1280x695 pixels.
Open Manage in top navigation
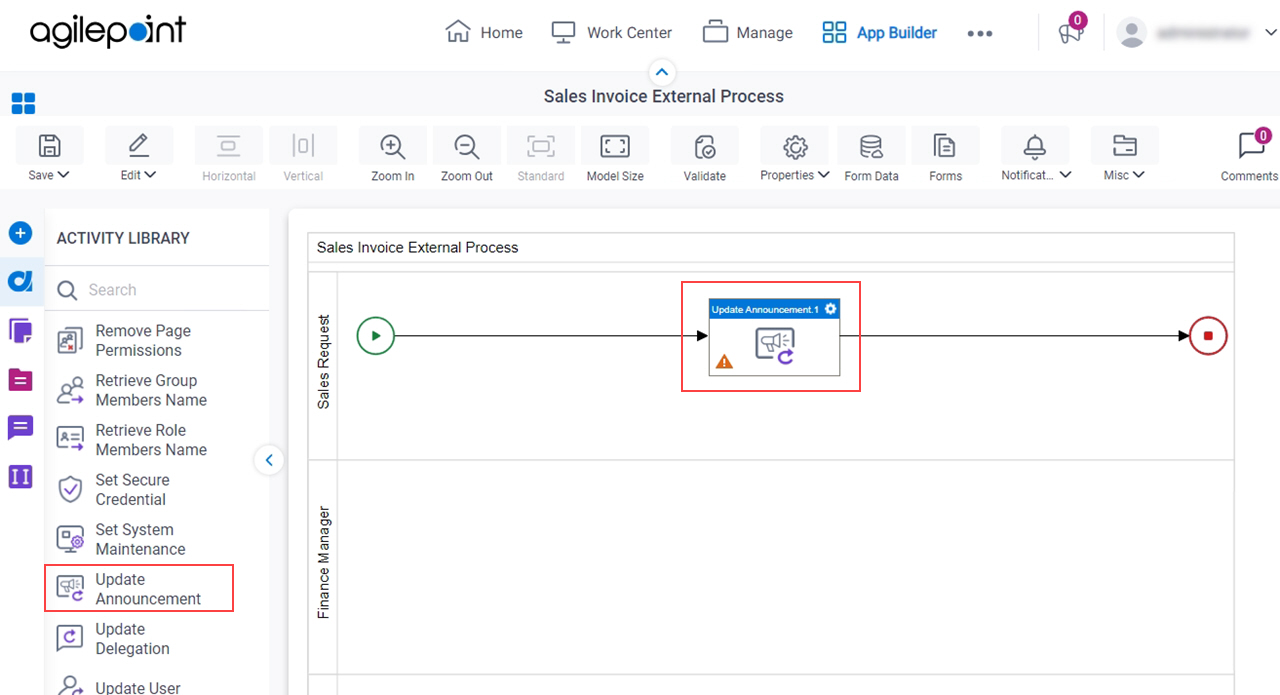coord(748,32)
